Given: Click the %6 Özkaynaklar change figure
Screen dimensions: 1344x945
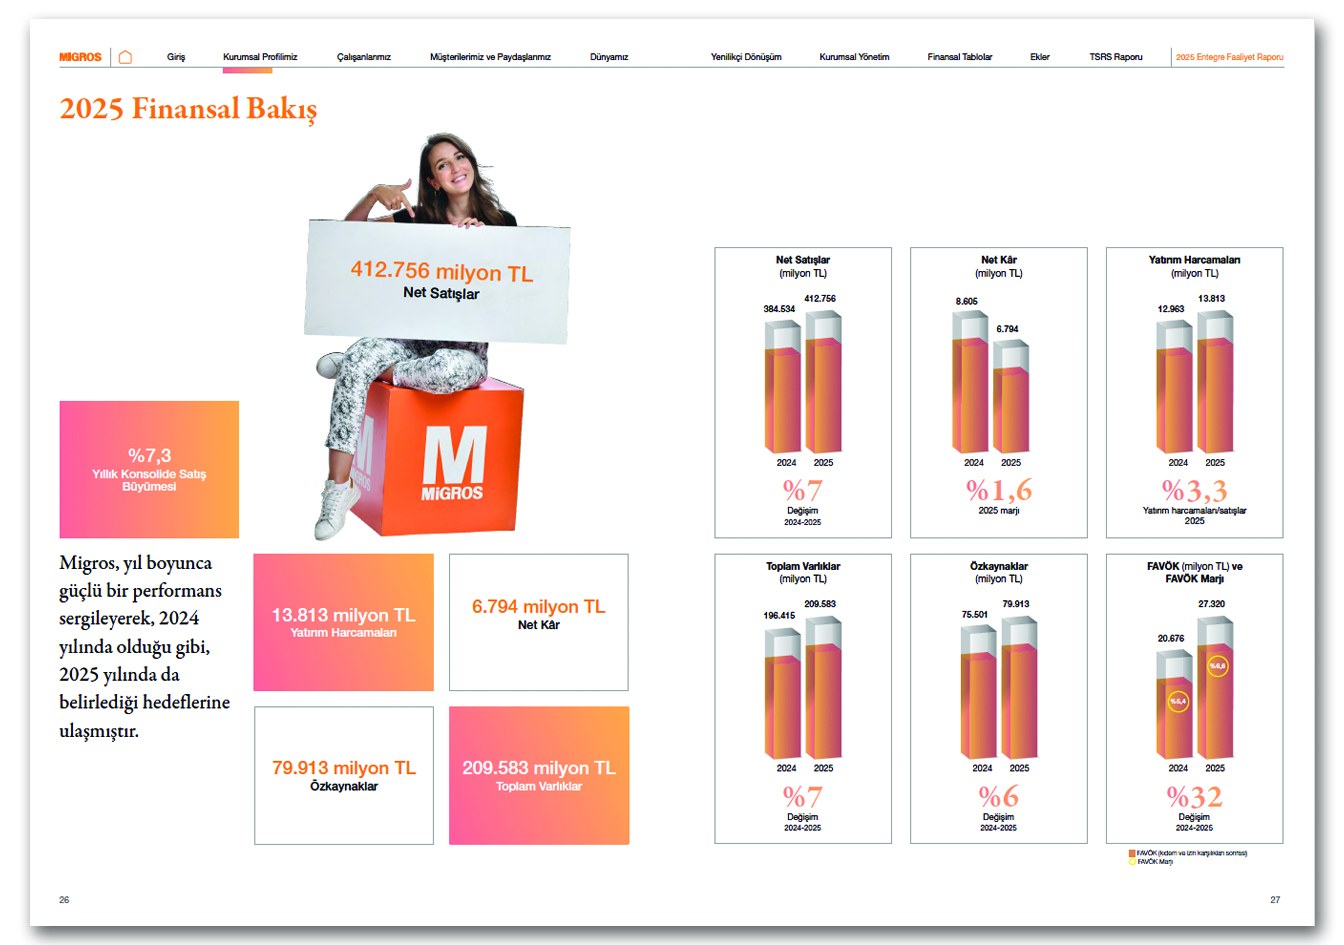Looking at the screenshot, I should coord(999,797).
